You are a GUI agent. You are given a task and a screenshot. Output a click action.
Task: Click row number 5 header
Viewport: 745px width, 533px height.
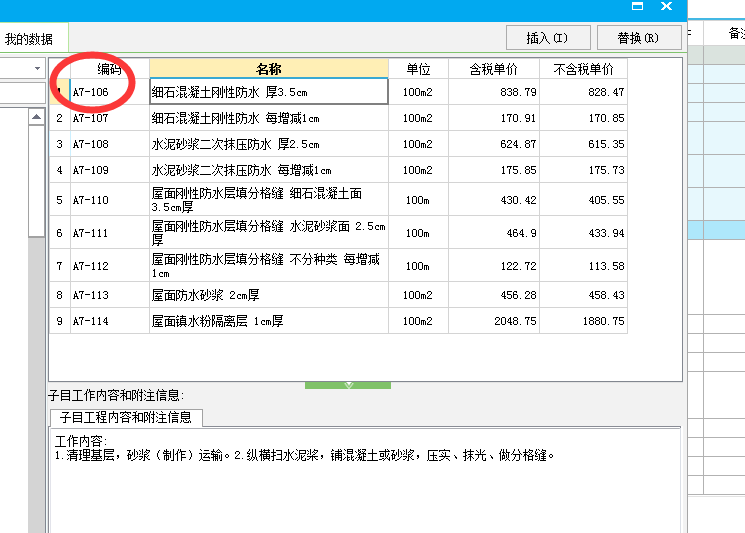(x=59, y=200)
